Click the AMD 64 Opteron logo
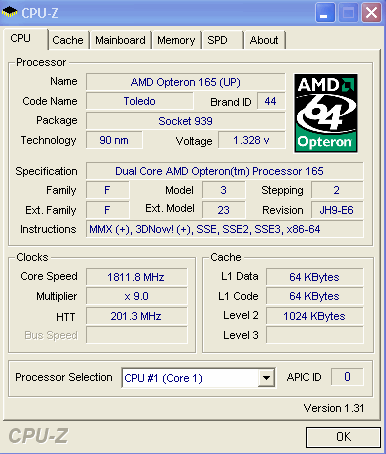Image resolution: width=386 pixels, height=454 pixels. click(326, 113)
